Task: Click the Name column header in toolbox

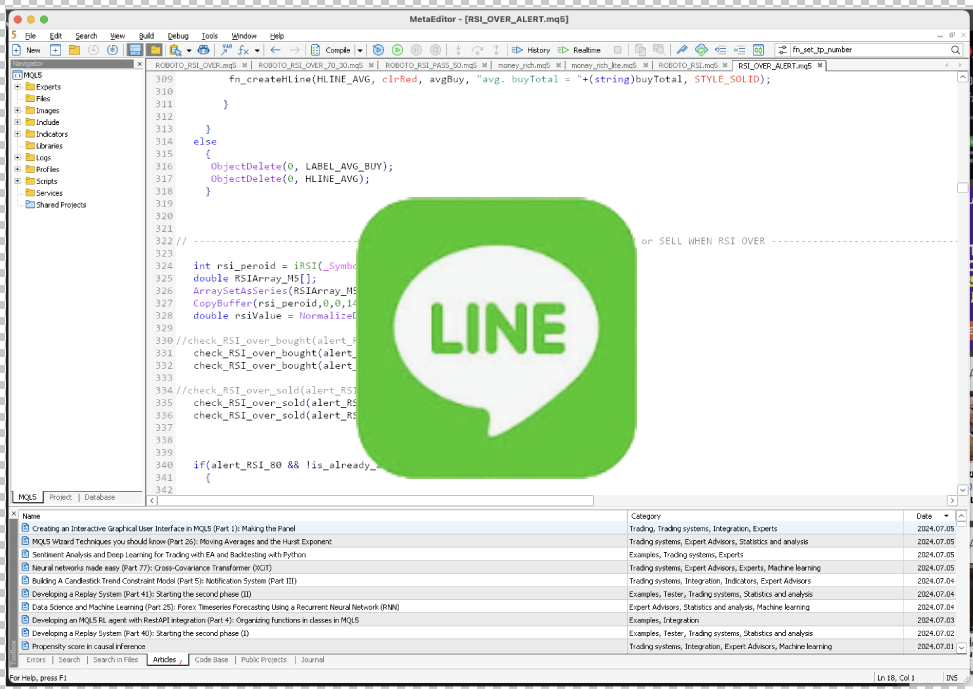Action: coord(323,516)
